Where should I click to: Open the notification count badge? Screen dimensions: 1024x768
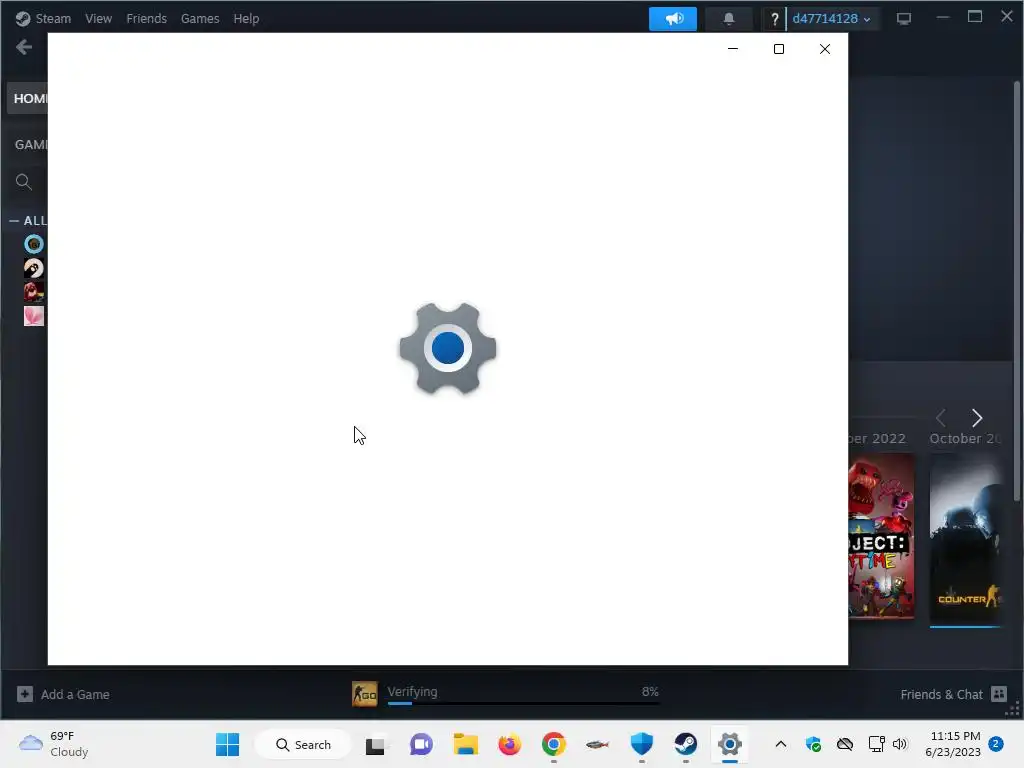(996, 744)
